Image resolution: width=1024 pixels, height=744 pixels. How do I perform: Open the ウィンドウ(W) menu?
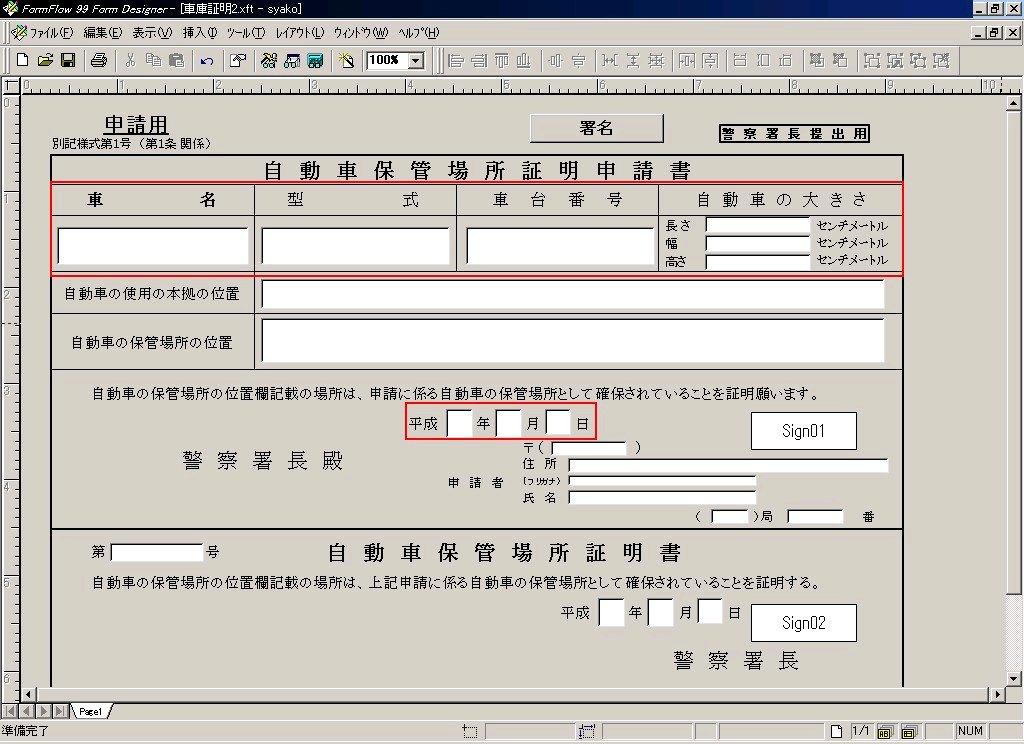[x=360, y=33]
